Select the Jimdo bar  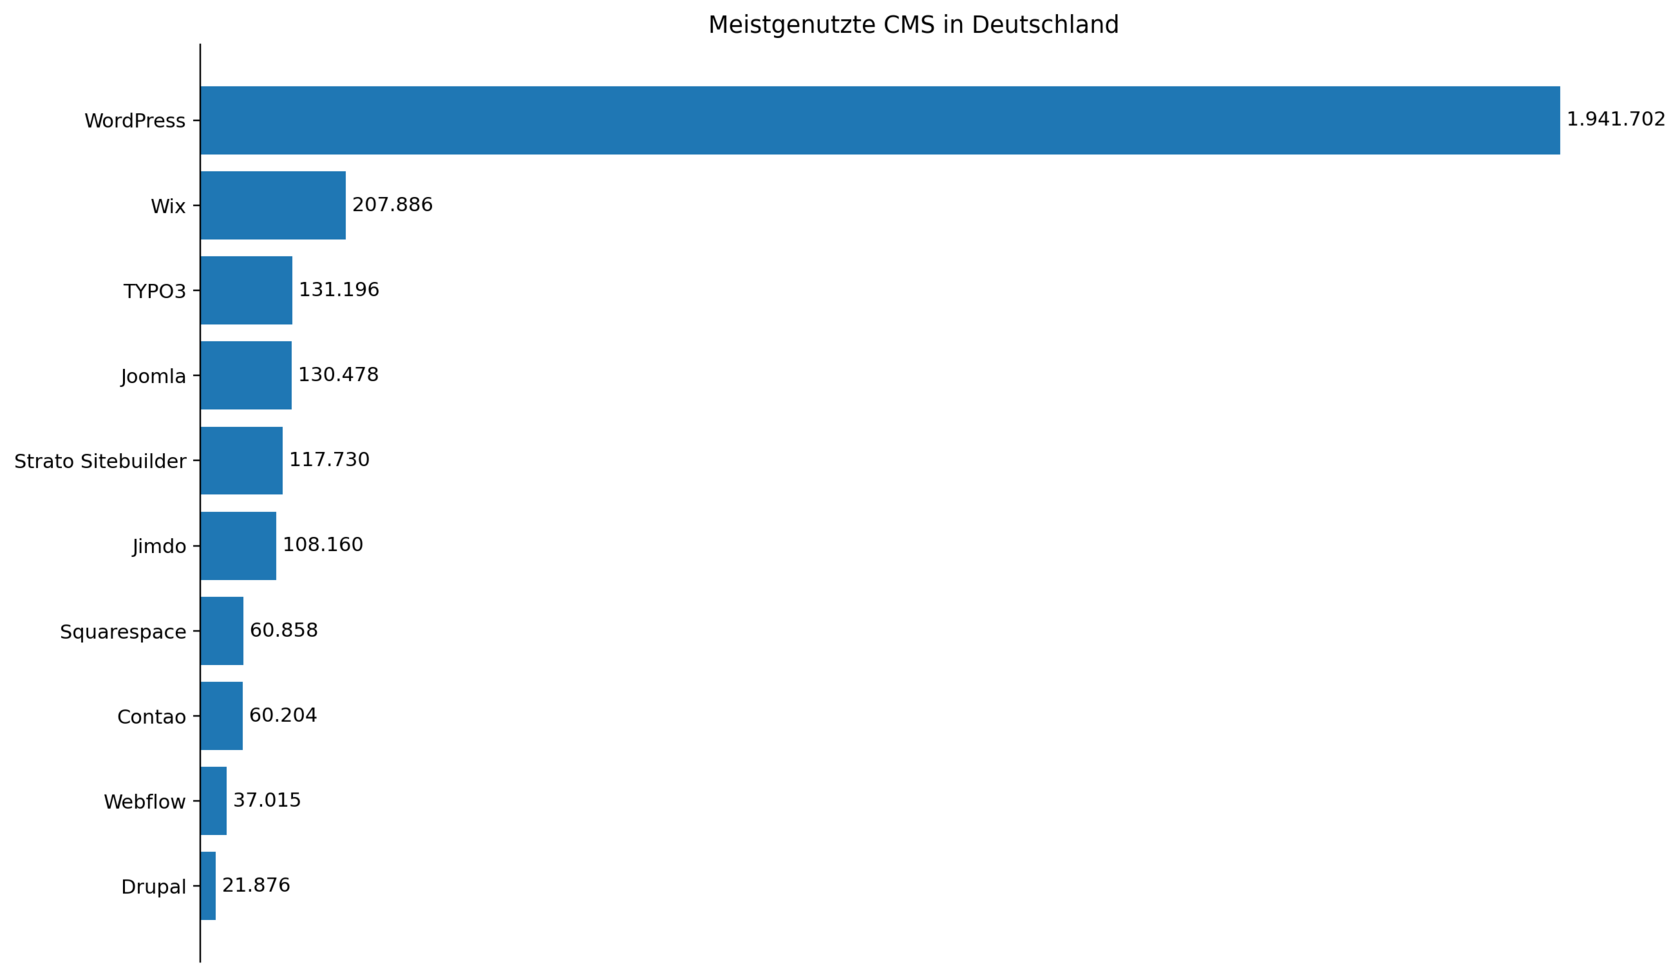238,546
